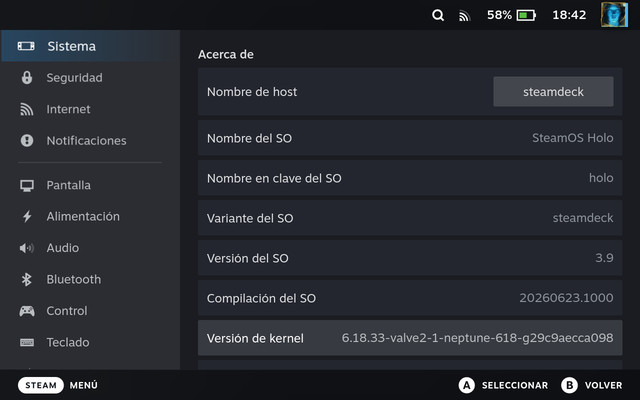This screenshot has height=400, width=640.
Task: Select the Teclado settings label
Action: [68, 342]
